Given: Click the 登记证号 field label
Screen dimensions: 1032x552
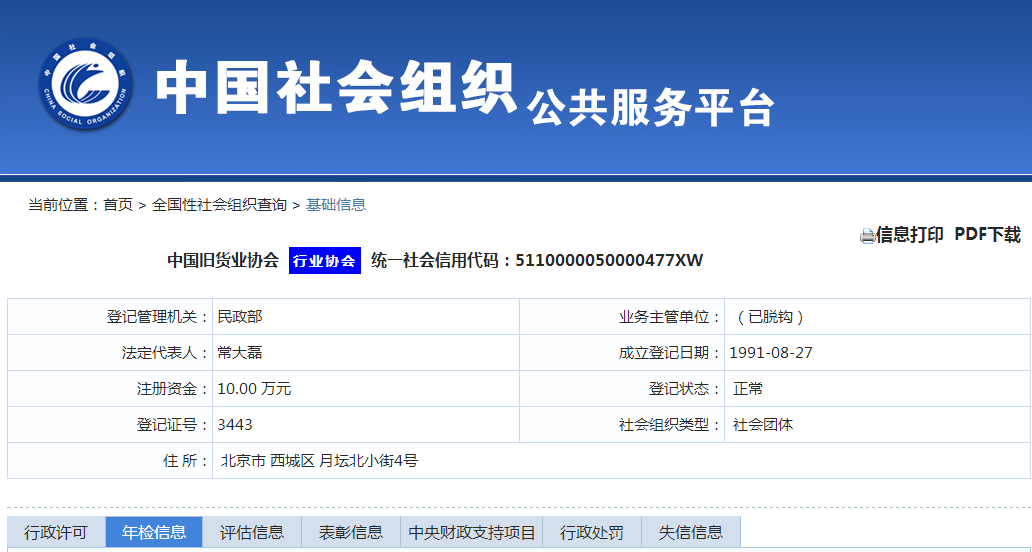Looking at the screenshot, I should (174, 425).
